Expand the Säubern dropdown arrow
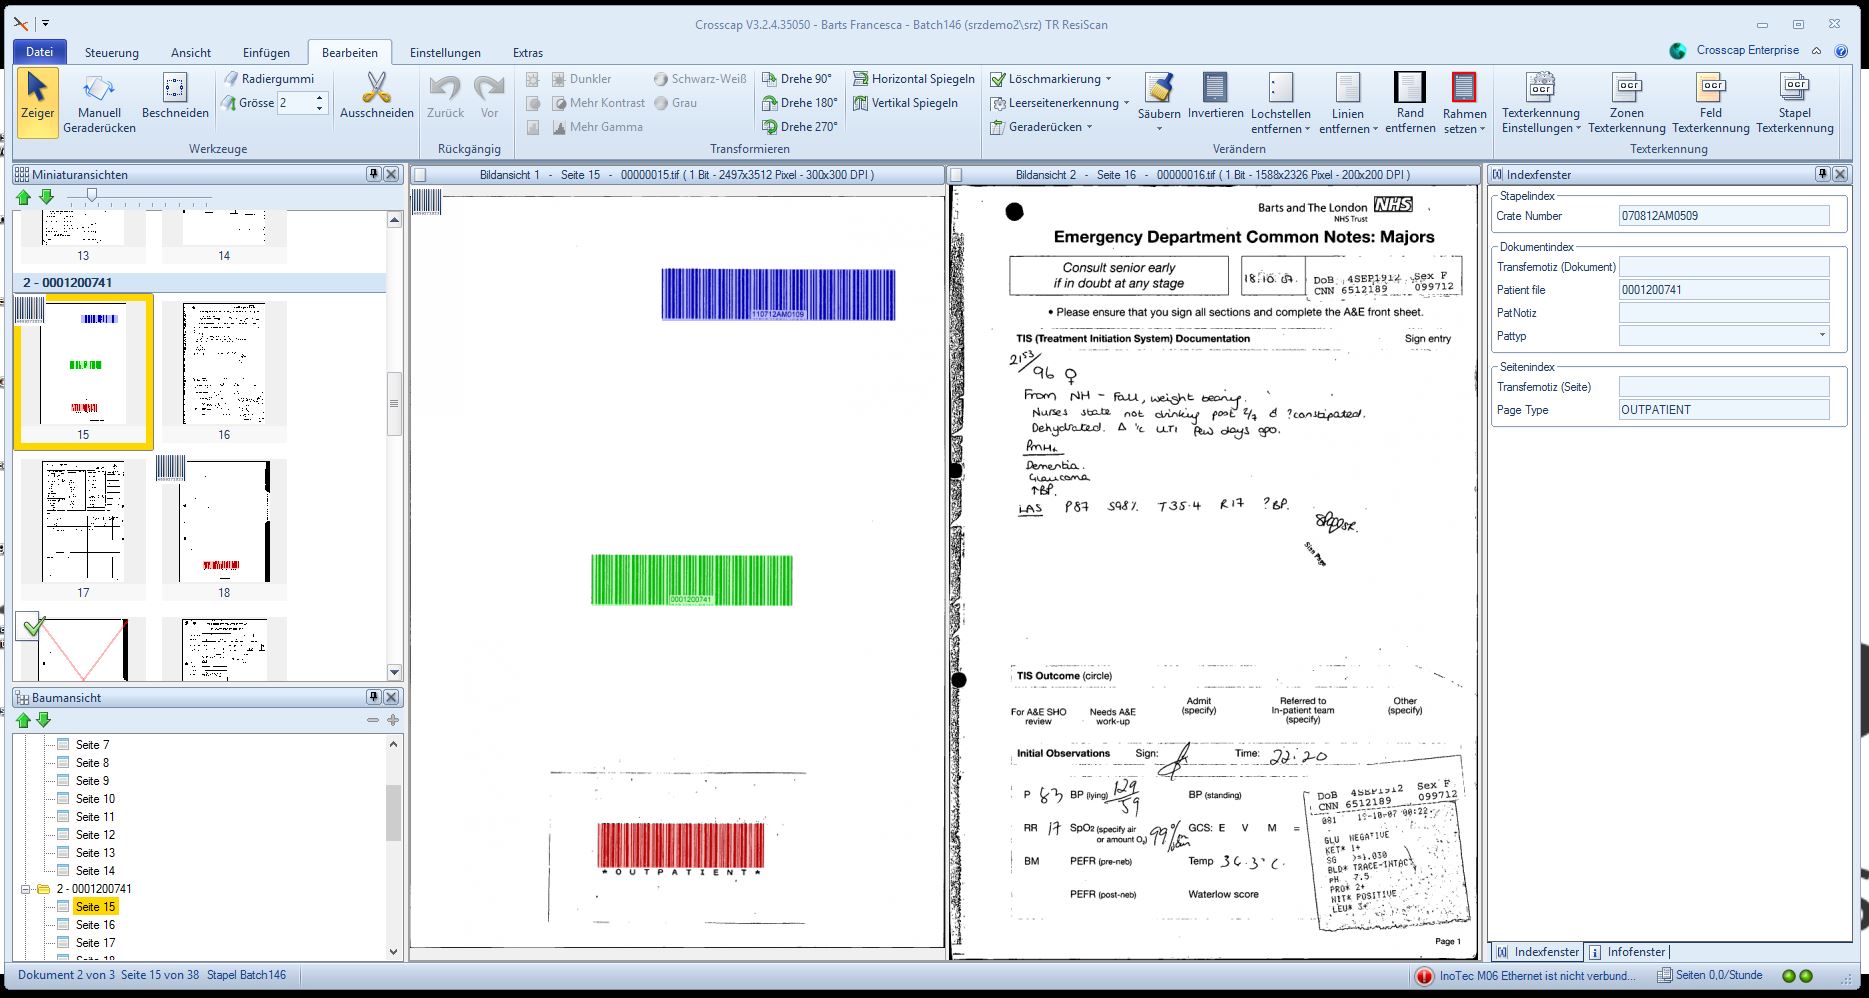1869x998 pixels. (x=1159, y=129)
